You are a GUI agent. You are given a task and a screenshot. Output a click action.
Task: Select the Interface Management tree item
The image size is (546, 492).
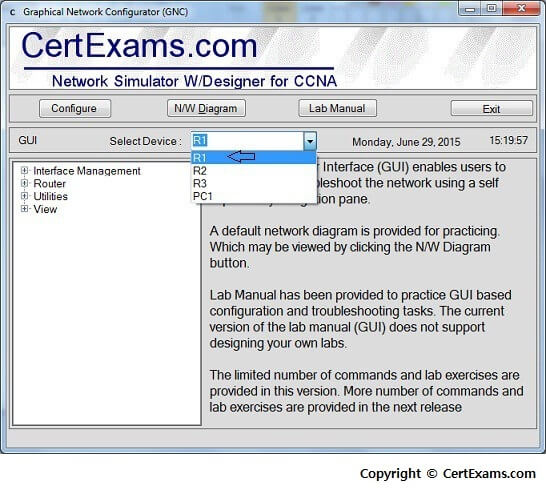[x=87, y=171]
